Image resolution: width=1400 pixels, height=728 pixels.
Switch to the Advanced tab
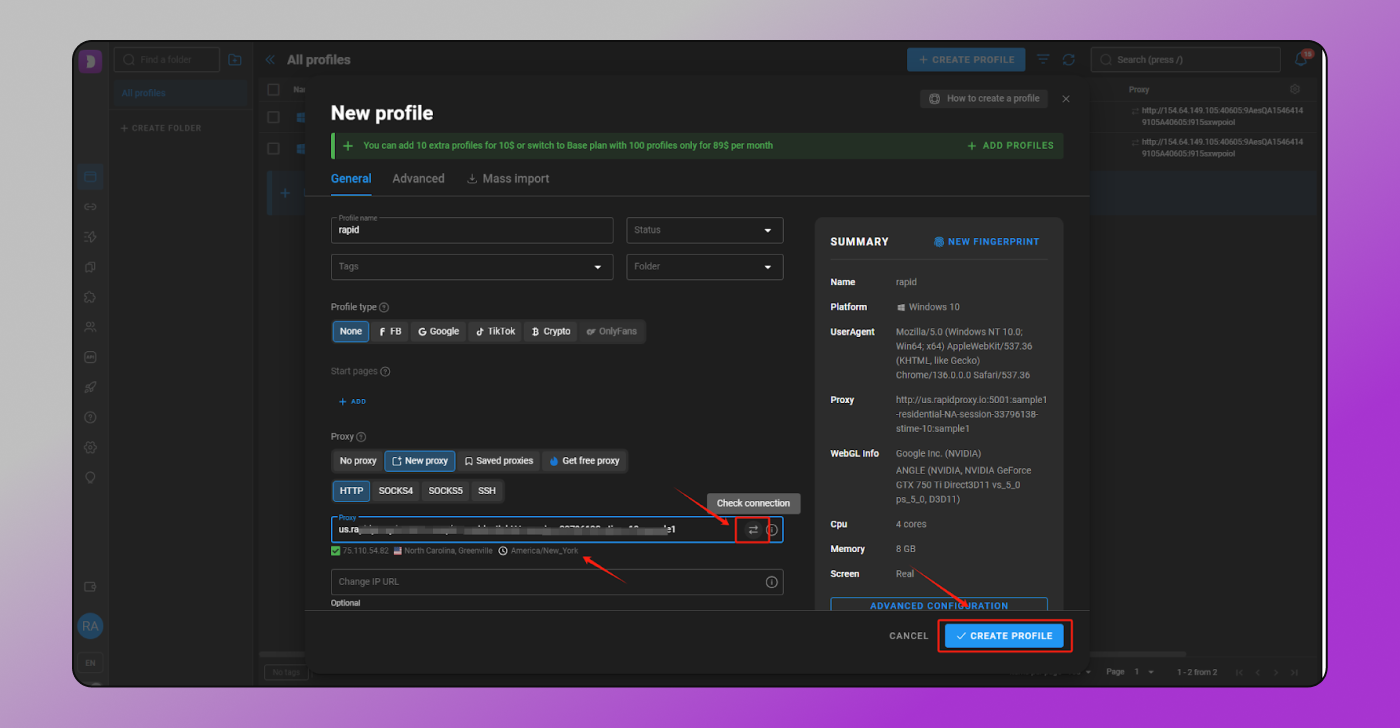[418, 179]
